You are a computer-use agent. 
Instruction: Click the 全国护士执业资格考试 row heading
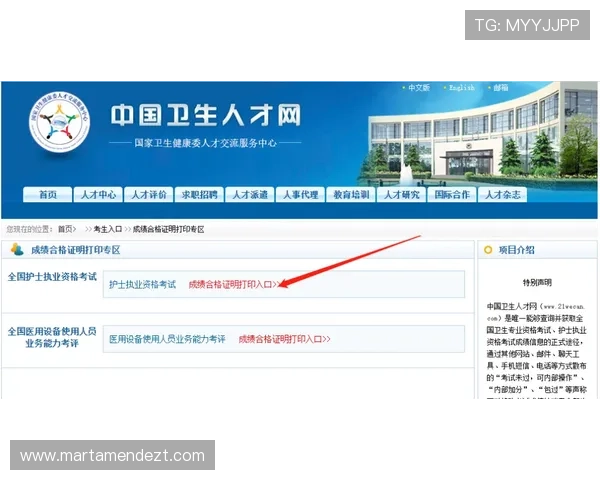(x=52, y=277)
